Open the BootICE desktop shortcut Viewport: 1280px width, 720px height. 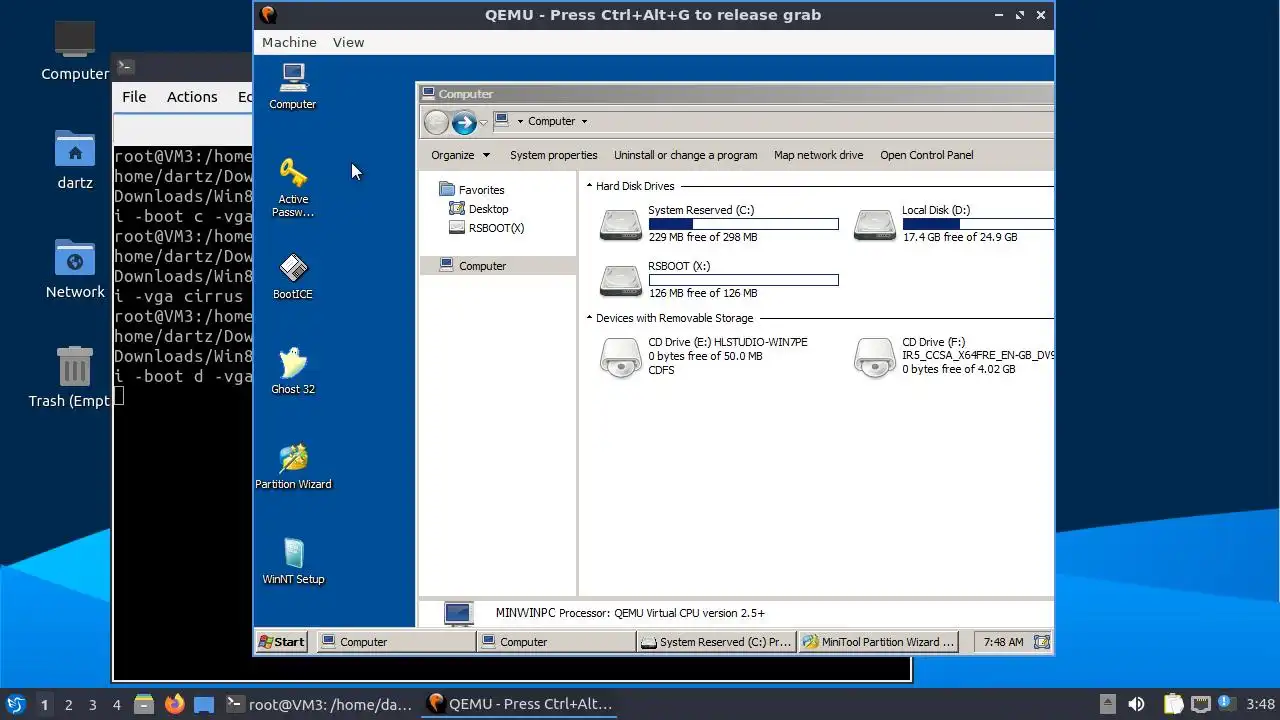pyautogui.click(x=293, y=276)
